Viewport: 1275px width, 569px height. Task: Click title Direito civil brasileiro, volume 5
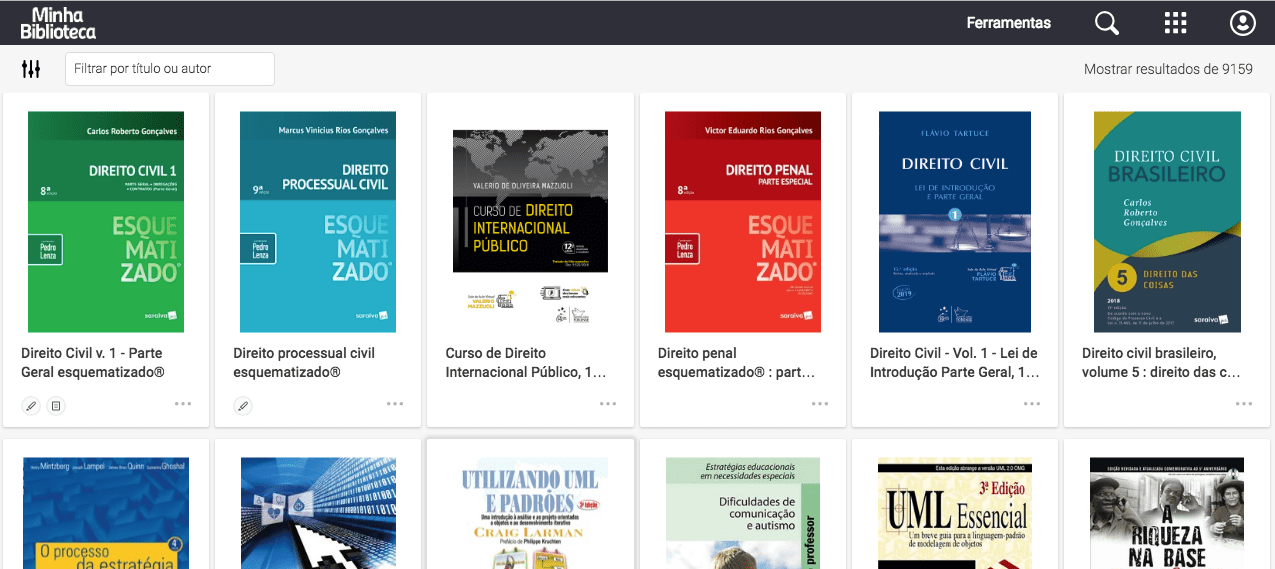coord(1162,362)
